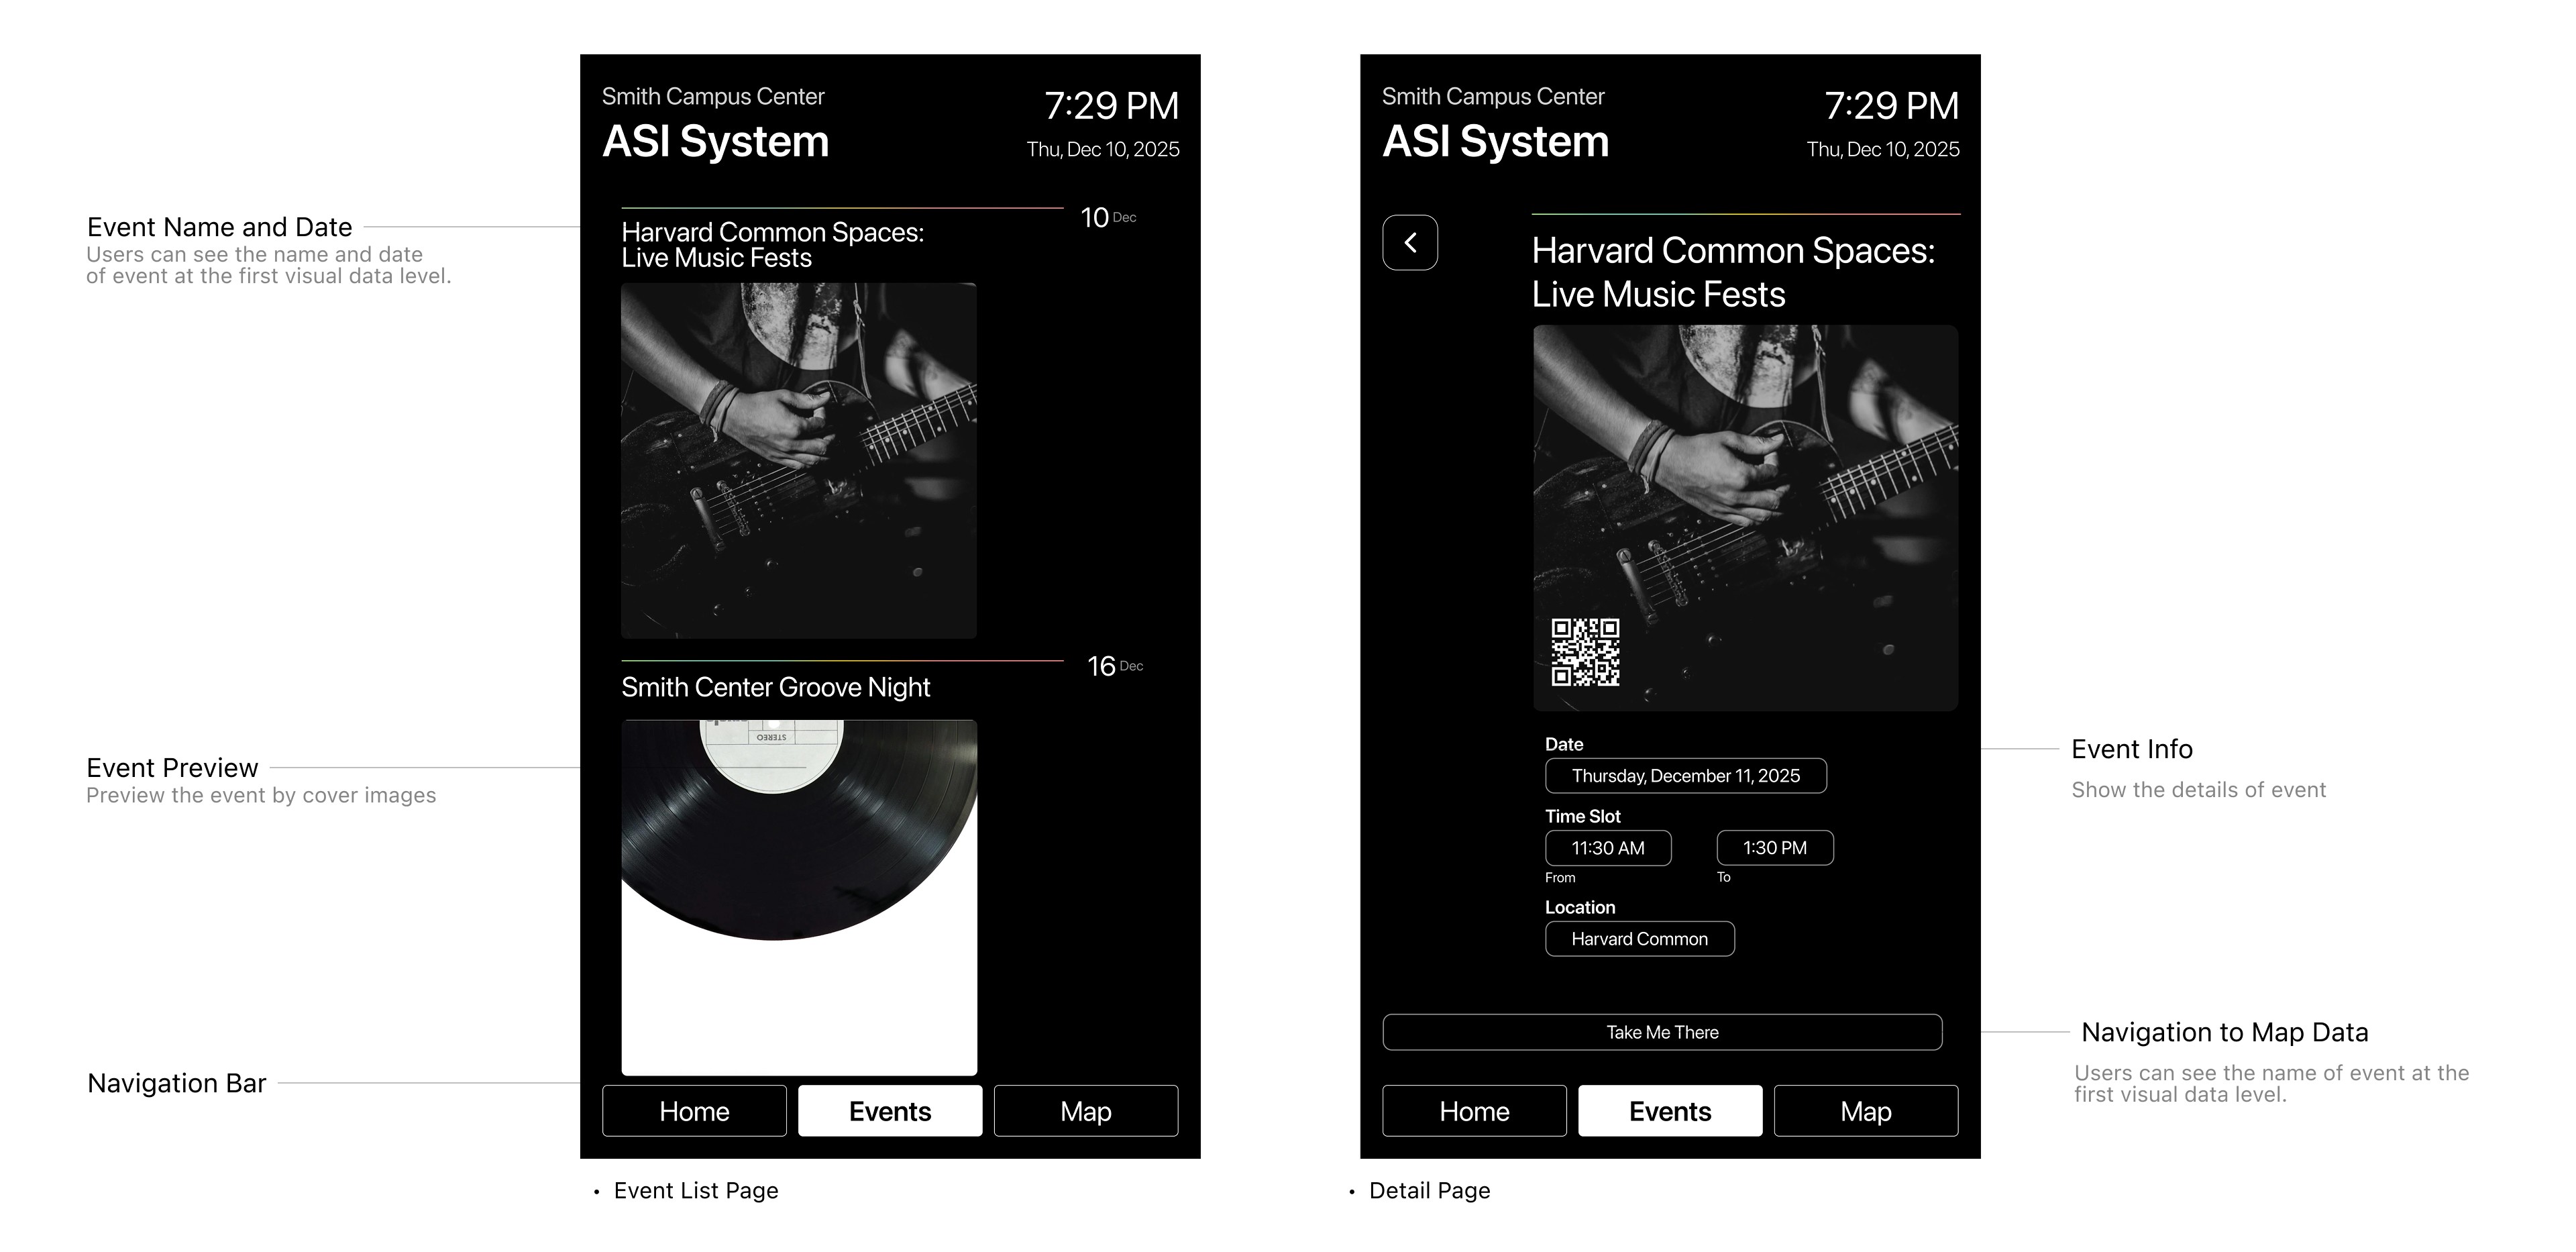2576x1252 pixels.
Task: Click the large guitar photo on Detail Page
Action: (1746, 518)
